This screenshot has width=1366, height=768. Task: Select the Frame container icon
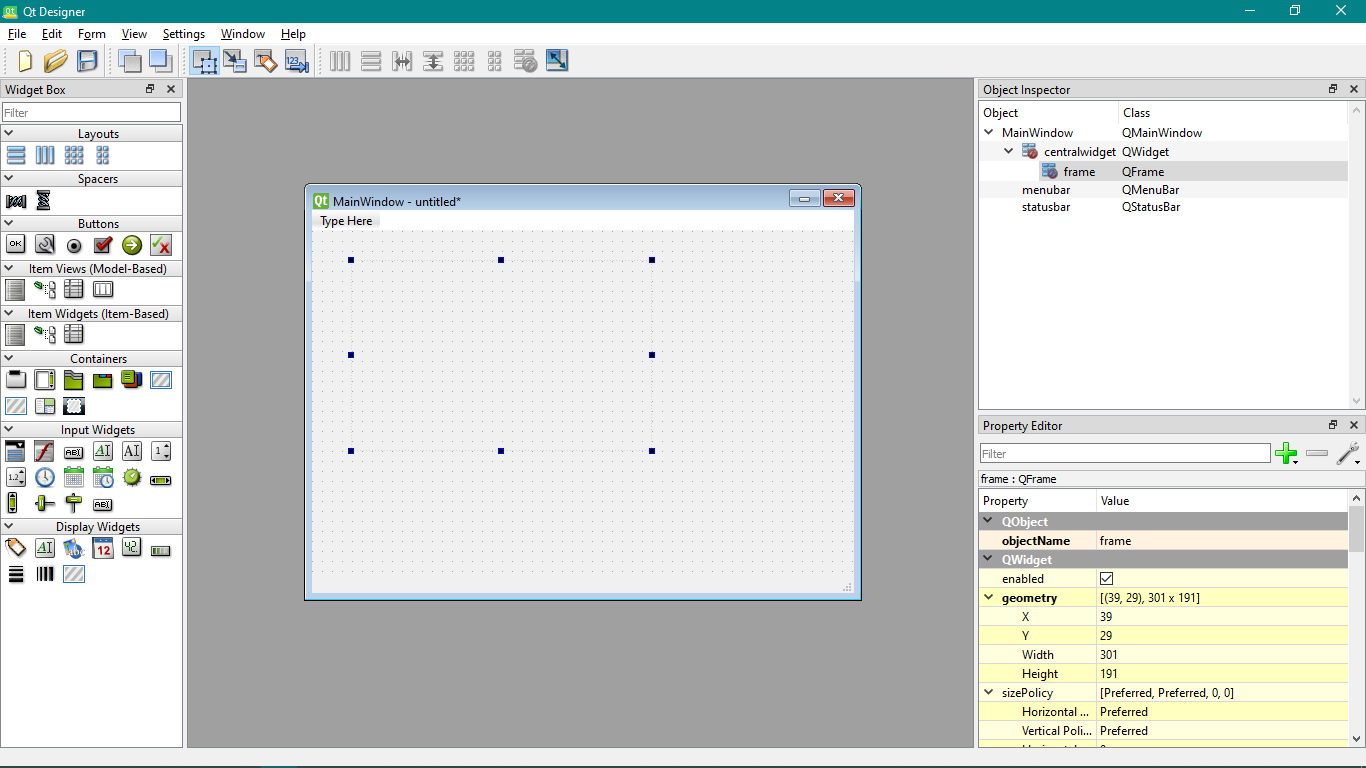coord(161,380)
